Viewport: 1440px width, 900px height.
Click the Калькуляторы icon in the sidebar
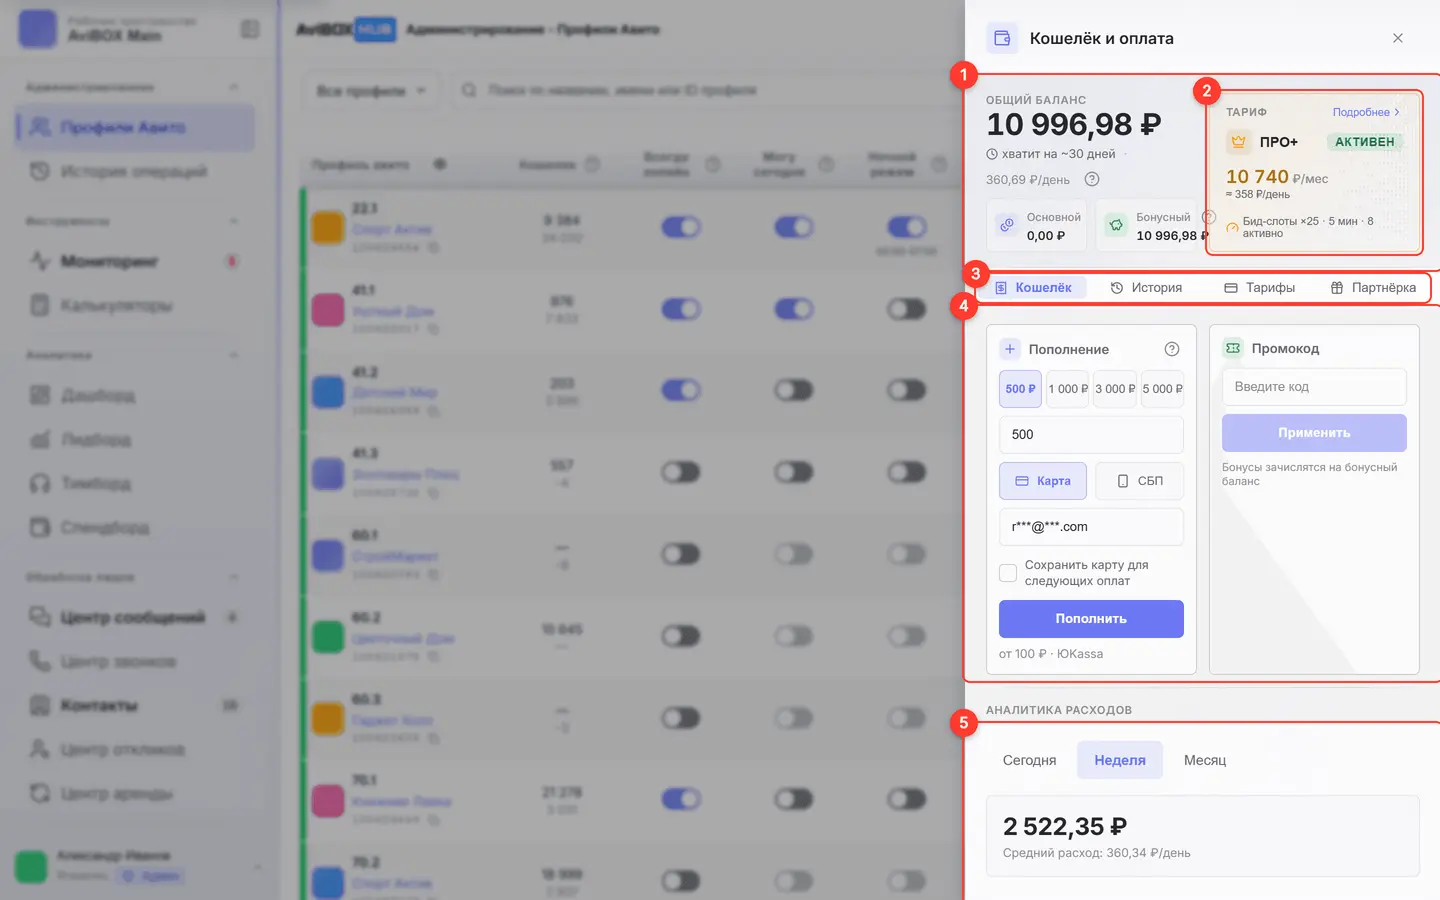40,305
